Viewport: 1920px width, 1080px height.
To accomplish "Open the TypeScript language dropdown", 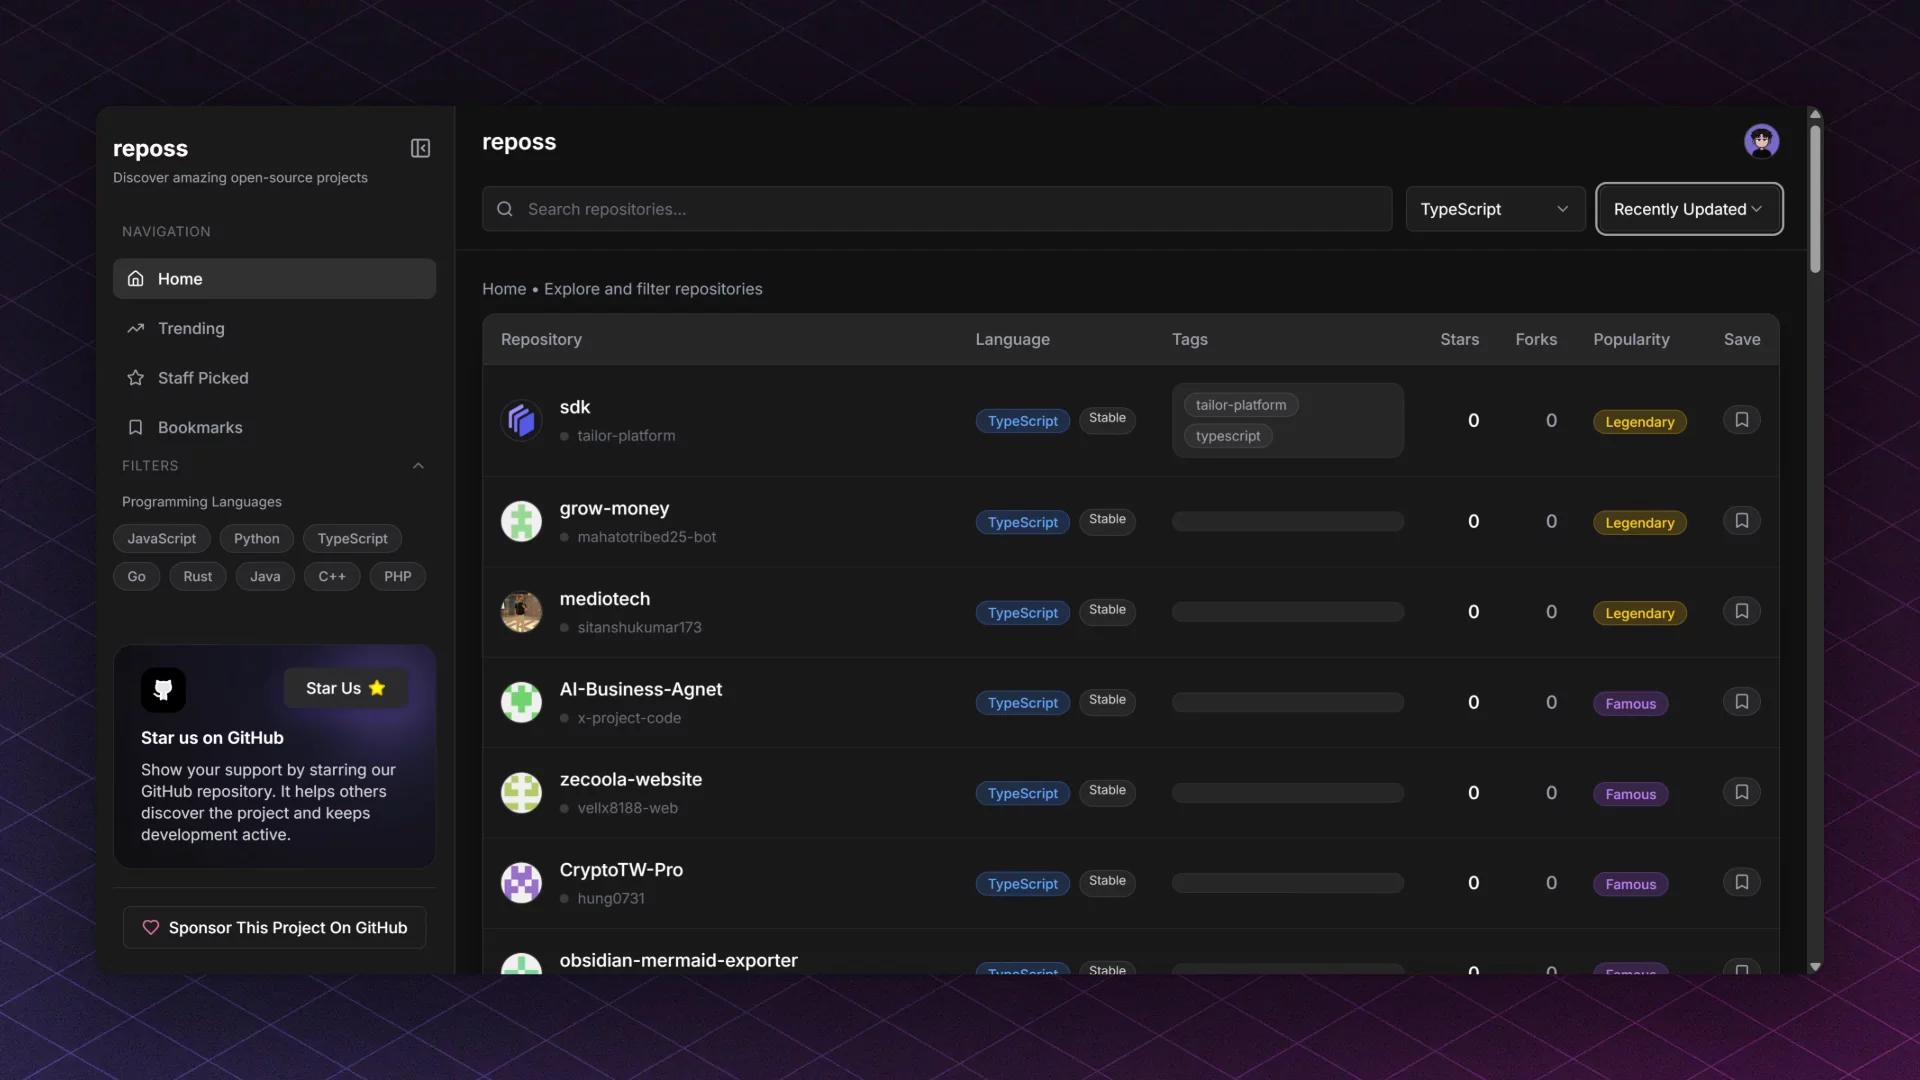I will (x=1495, y=209).
